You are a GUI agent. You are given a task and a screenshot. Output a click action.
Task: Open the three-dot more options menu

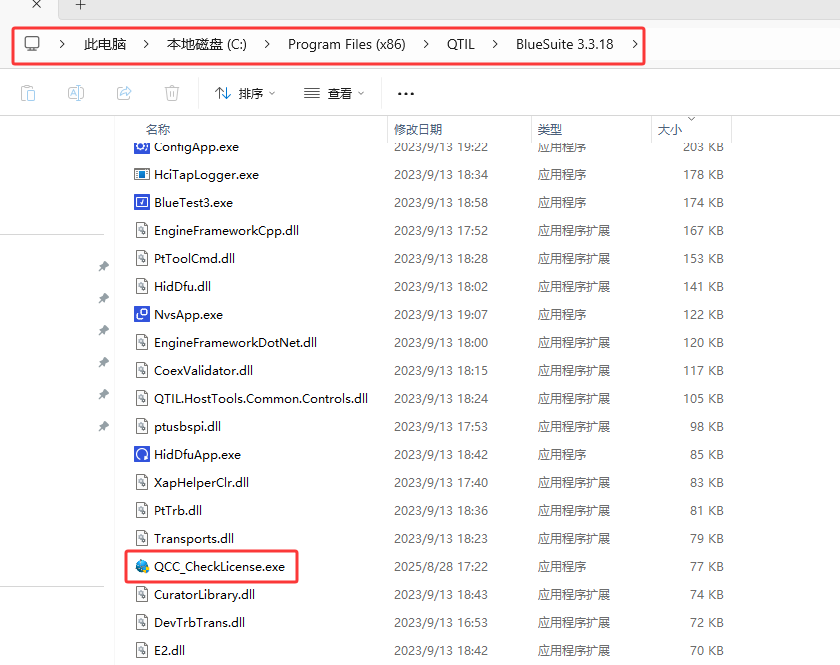click(405, 94)
